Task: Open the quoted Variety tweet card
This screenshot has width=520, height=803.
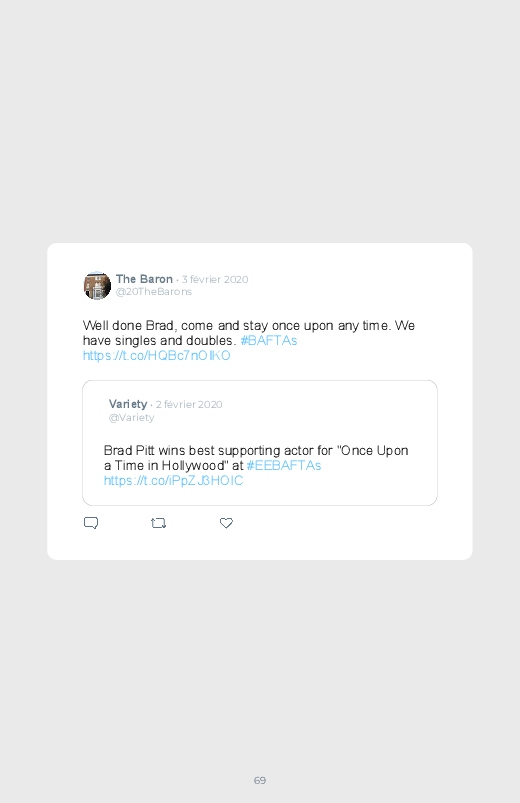Action: pos(260,443)
